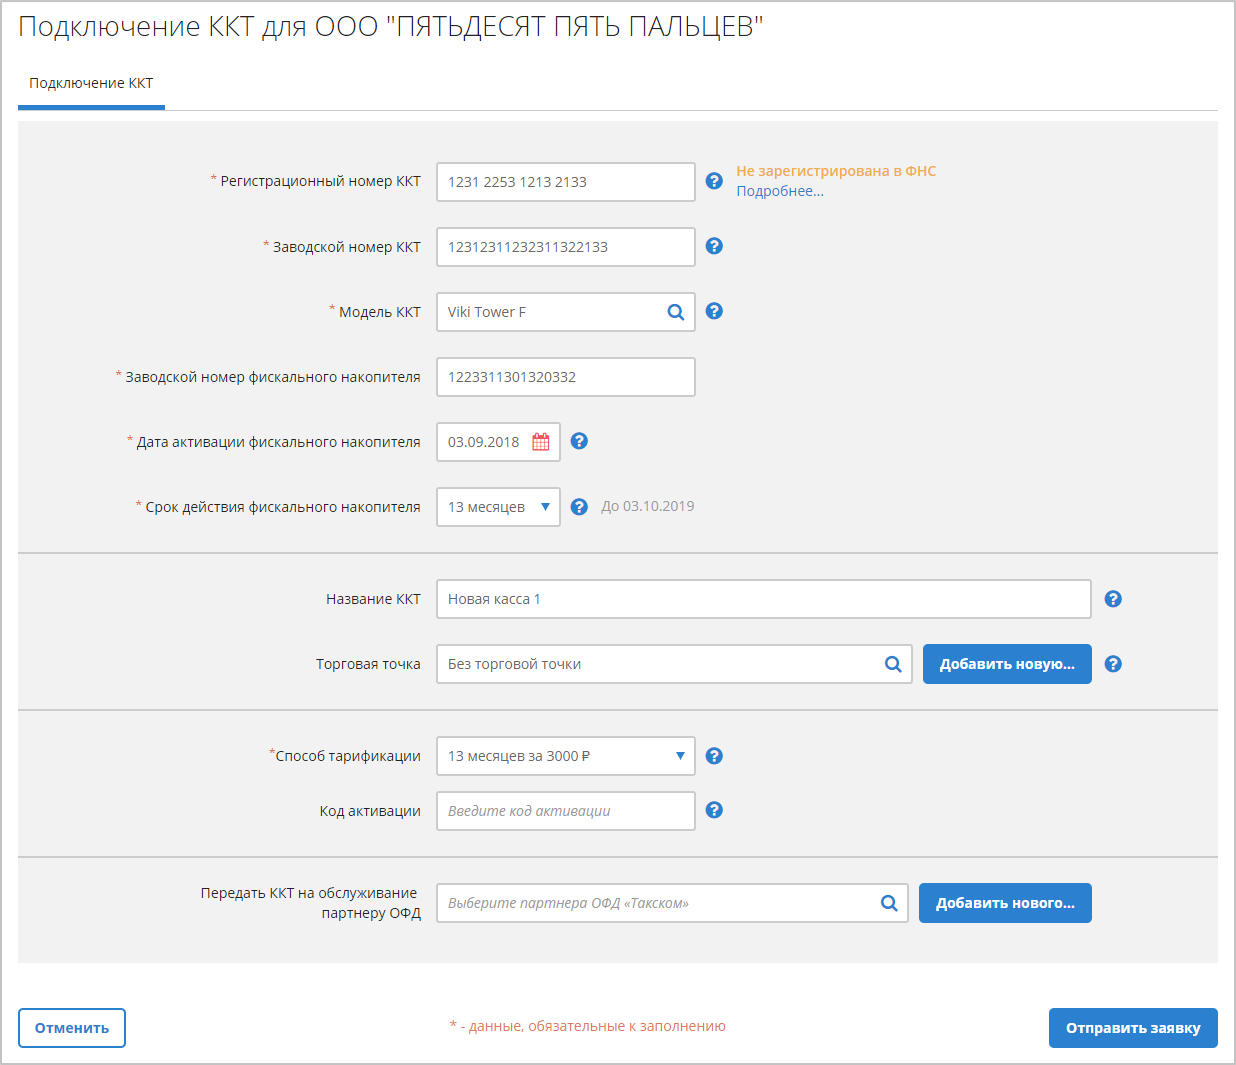
Task: Focus the Код активации input field
Action: [x=565, y=811]
